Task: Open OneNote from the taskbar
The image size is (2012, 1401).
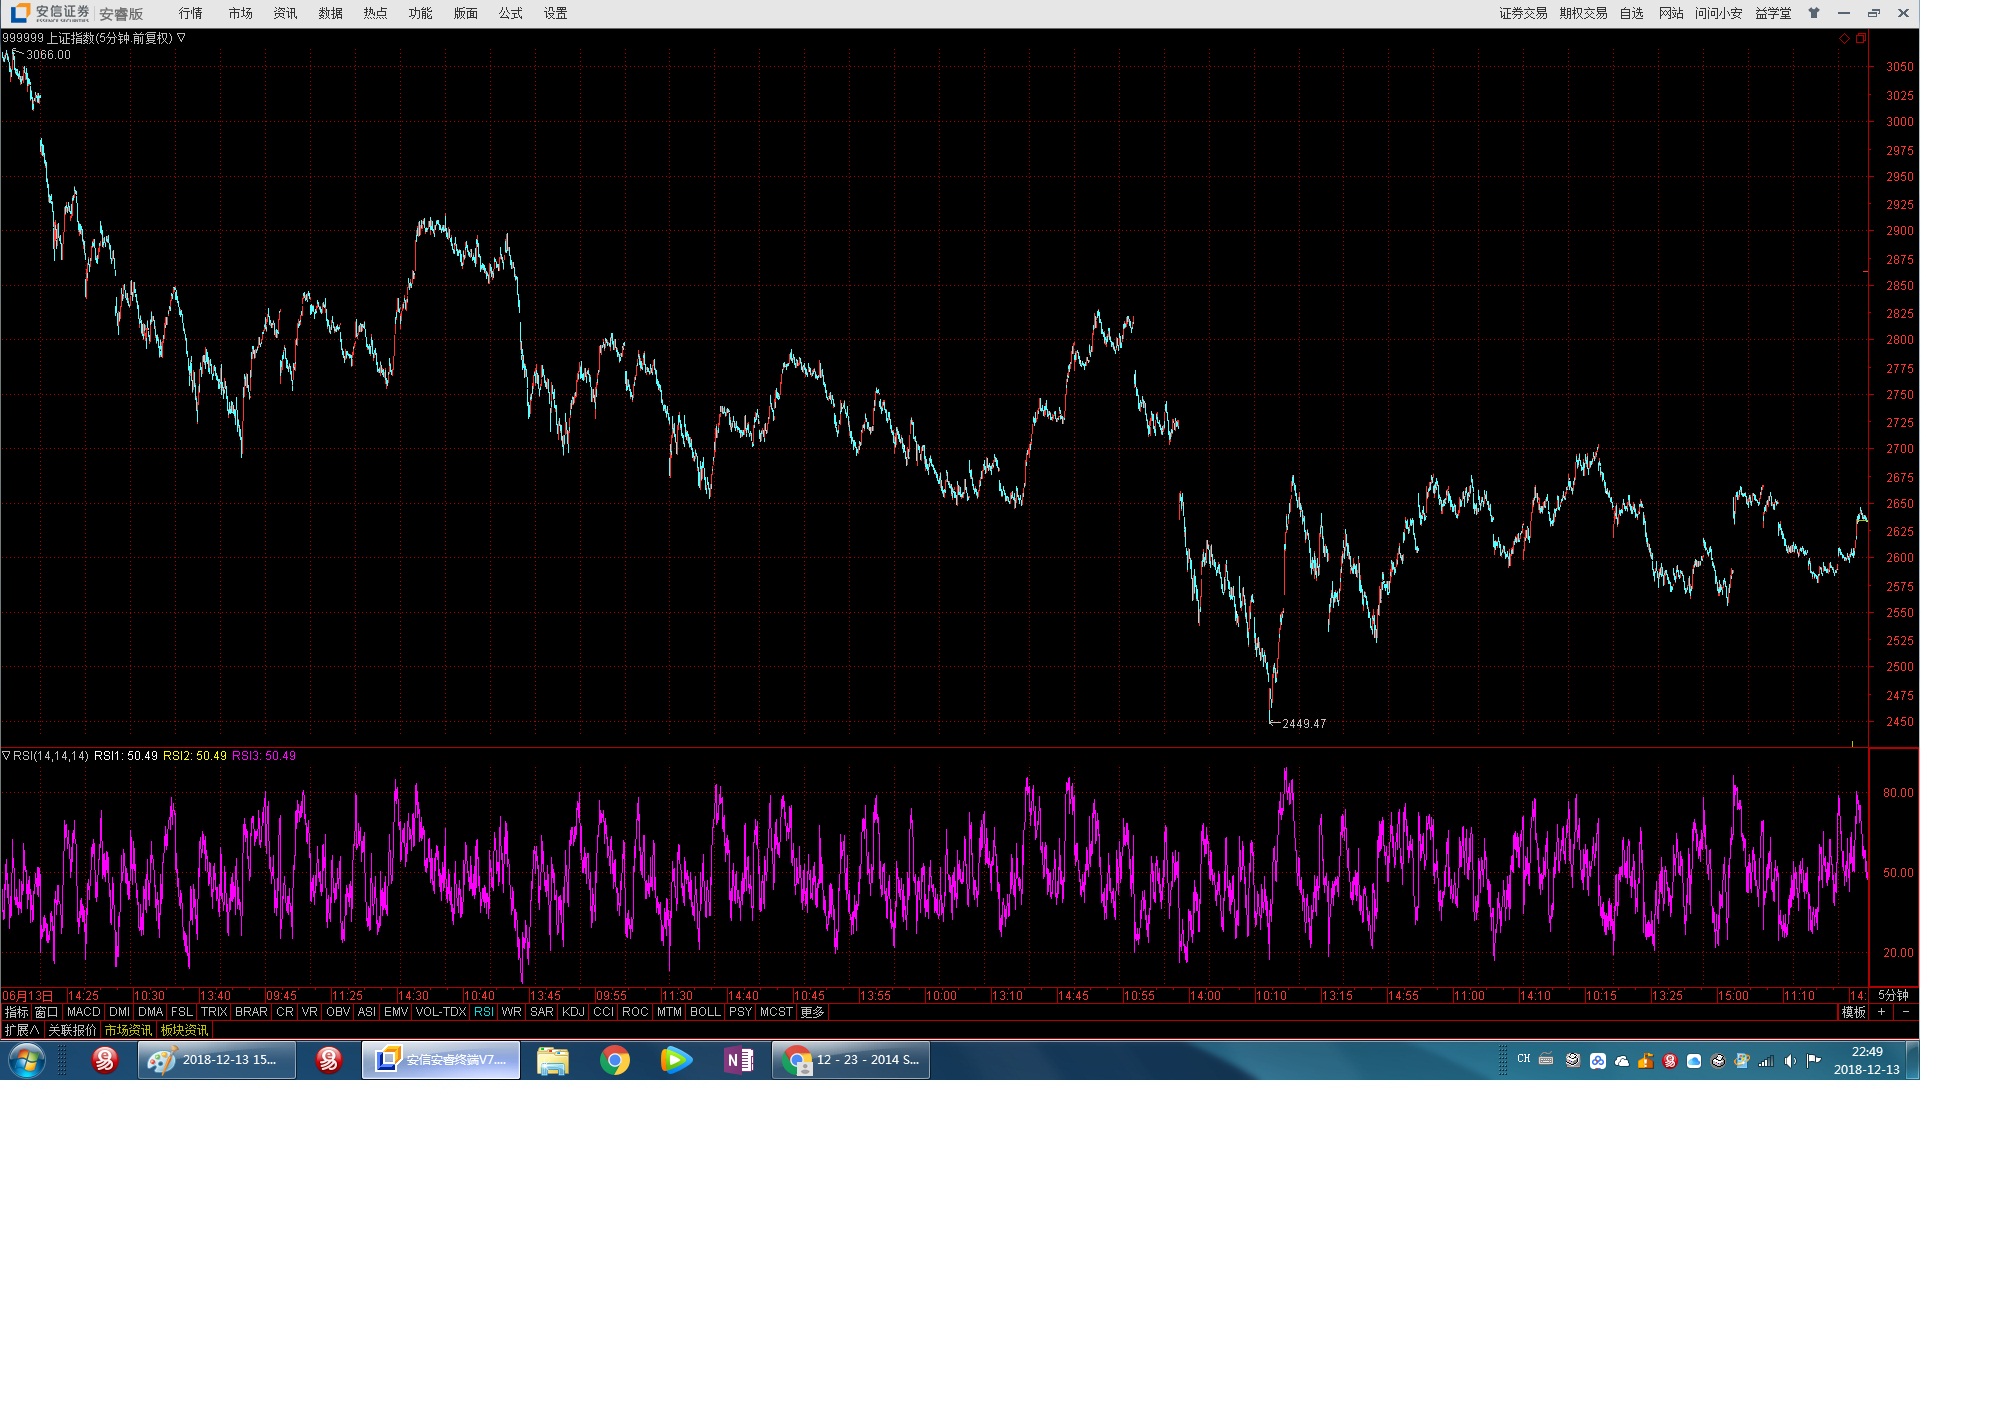Action: click(739, 1060)
